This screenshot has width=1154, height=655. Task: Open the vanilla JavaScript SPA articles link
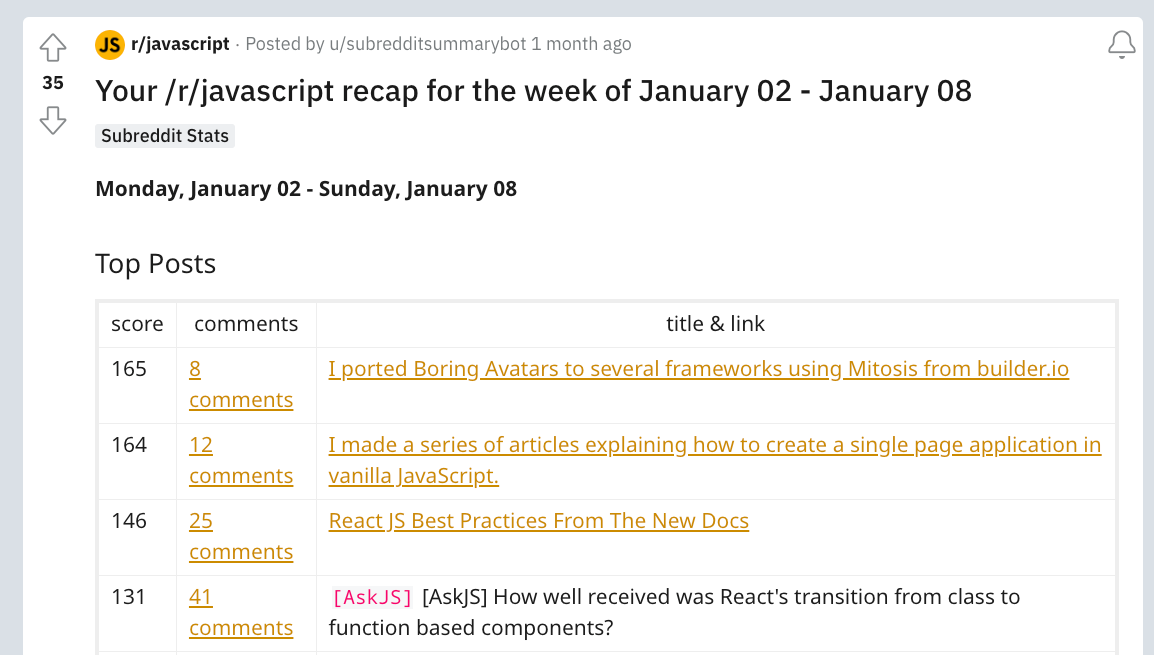(714, 445)
